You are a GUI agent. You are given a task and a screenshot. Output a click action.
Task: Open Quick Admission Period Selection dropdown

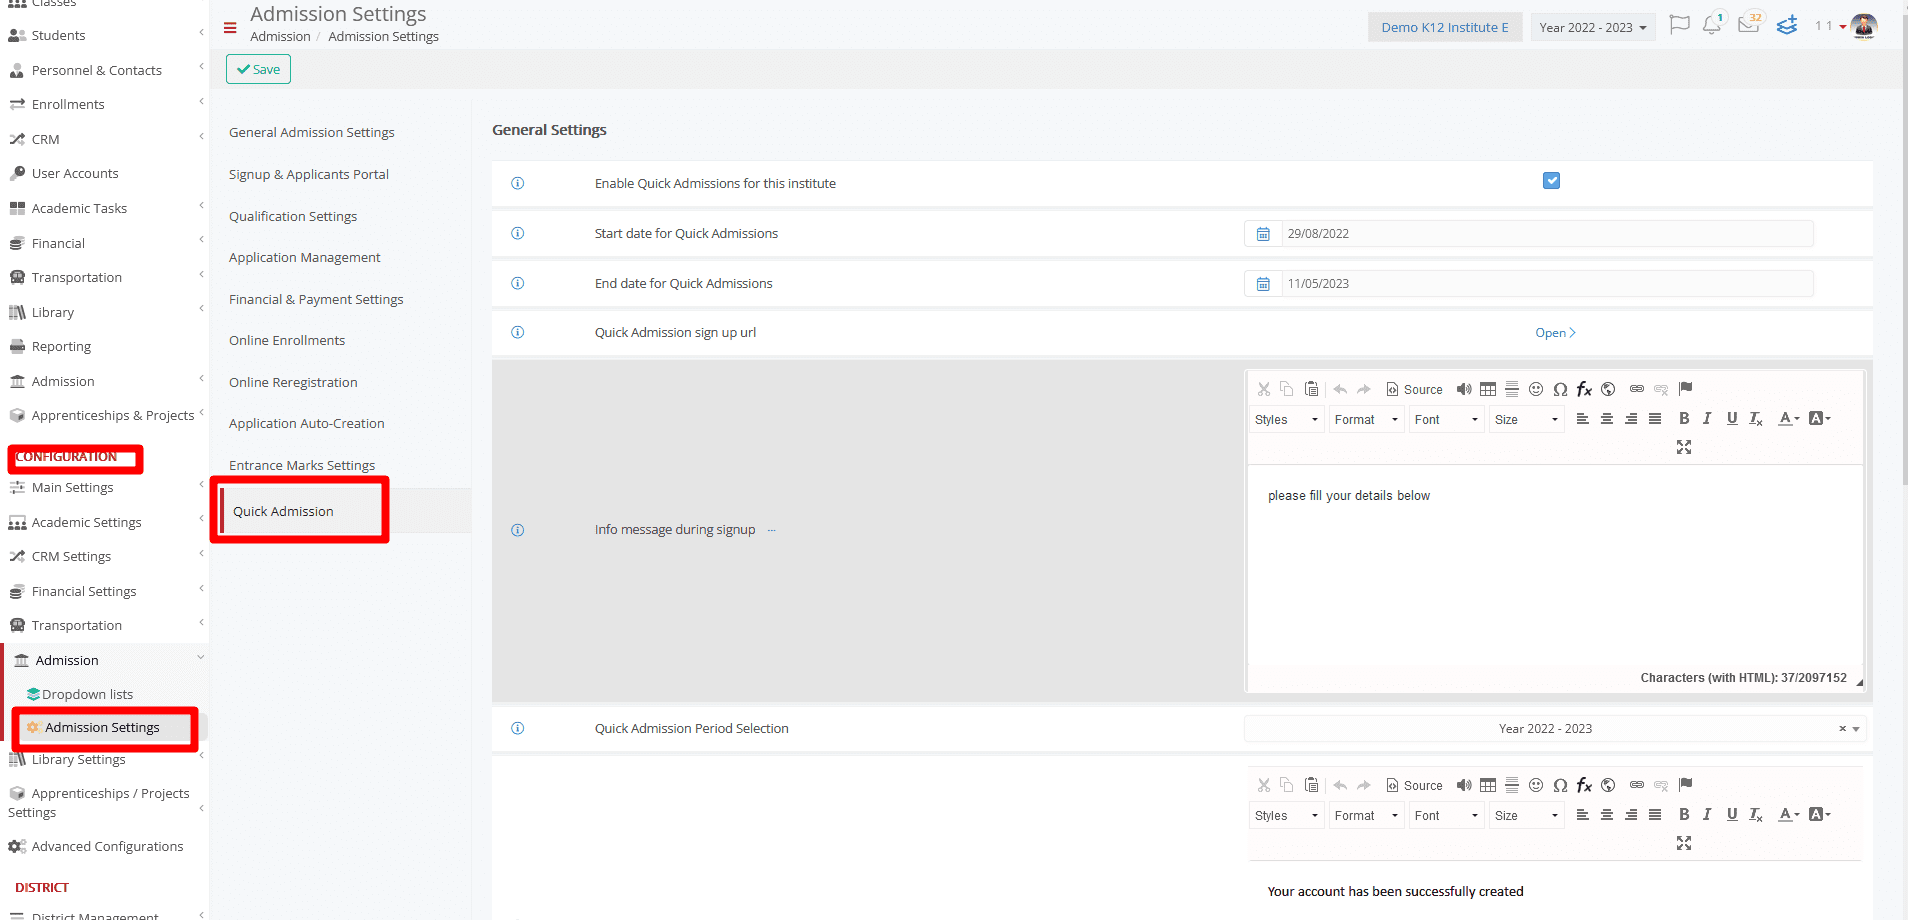click(x=1555, y=729)
